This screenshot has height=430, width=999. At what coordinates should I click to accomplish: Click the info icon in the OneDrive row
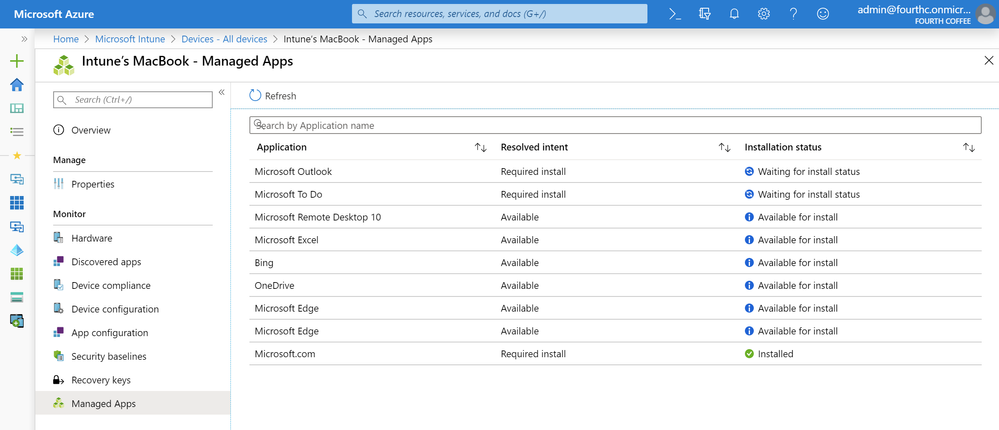pos(749,285)
